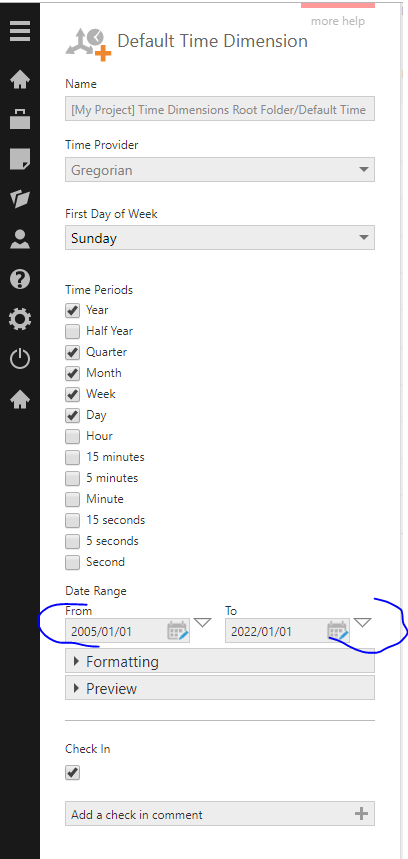The width and height of the screenshot is (408, 859).
Task: Enable the Half Year time period checkbox
Action: [x=72, y=331]
